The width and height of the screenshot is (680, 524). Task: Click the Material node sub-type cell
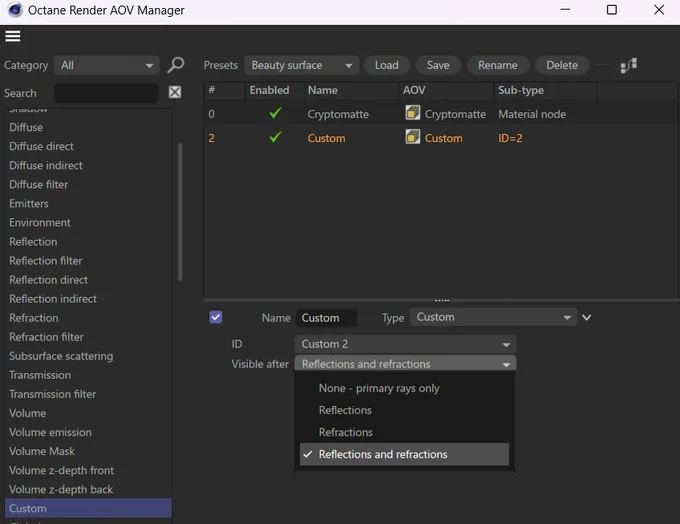pos(532,114)
